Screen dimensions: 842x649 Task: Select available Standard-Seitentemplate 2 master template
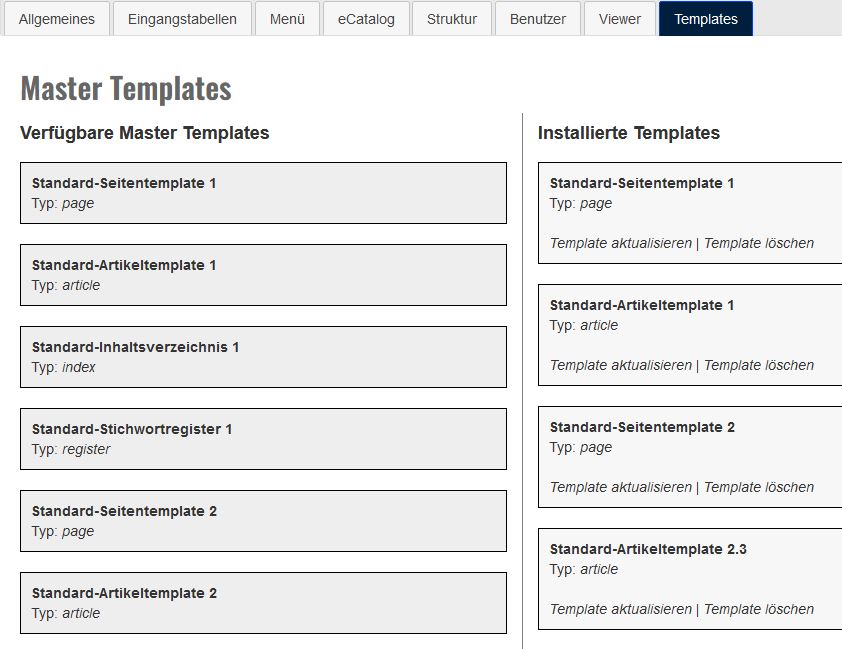[263, 521]
